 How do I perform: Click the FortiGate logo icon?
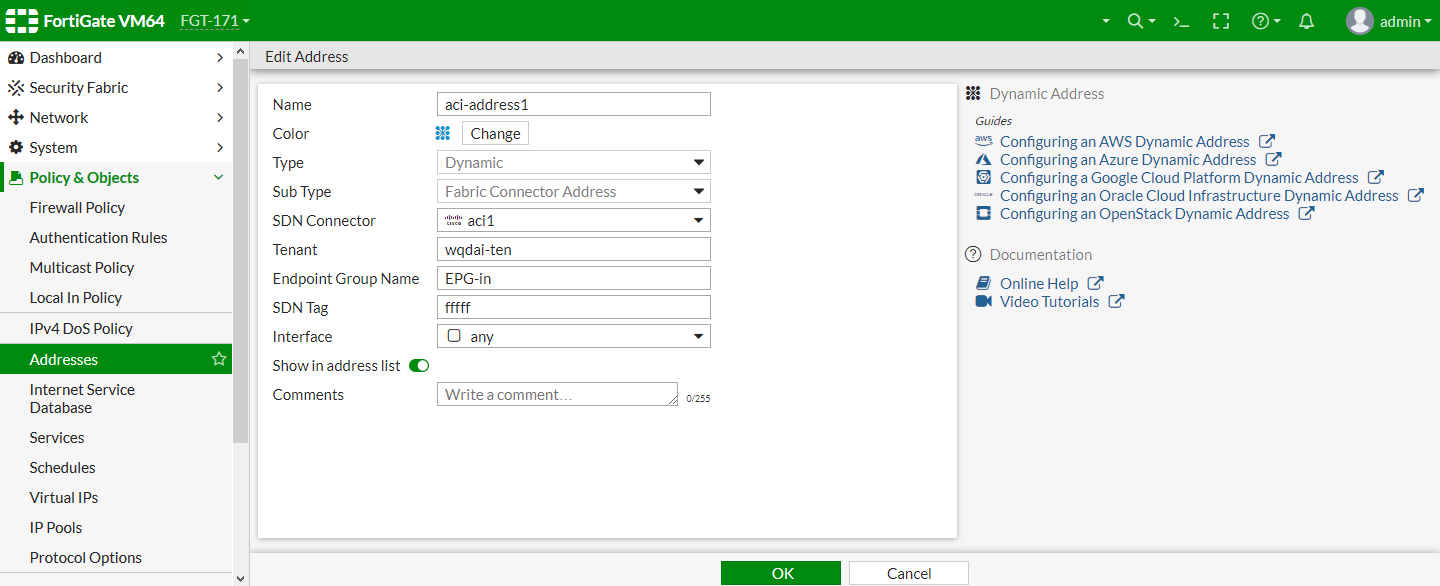[x=21, y=20]
